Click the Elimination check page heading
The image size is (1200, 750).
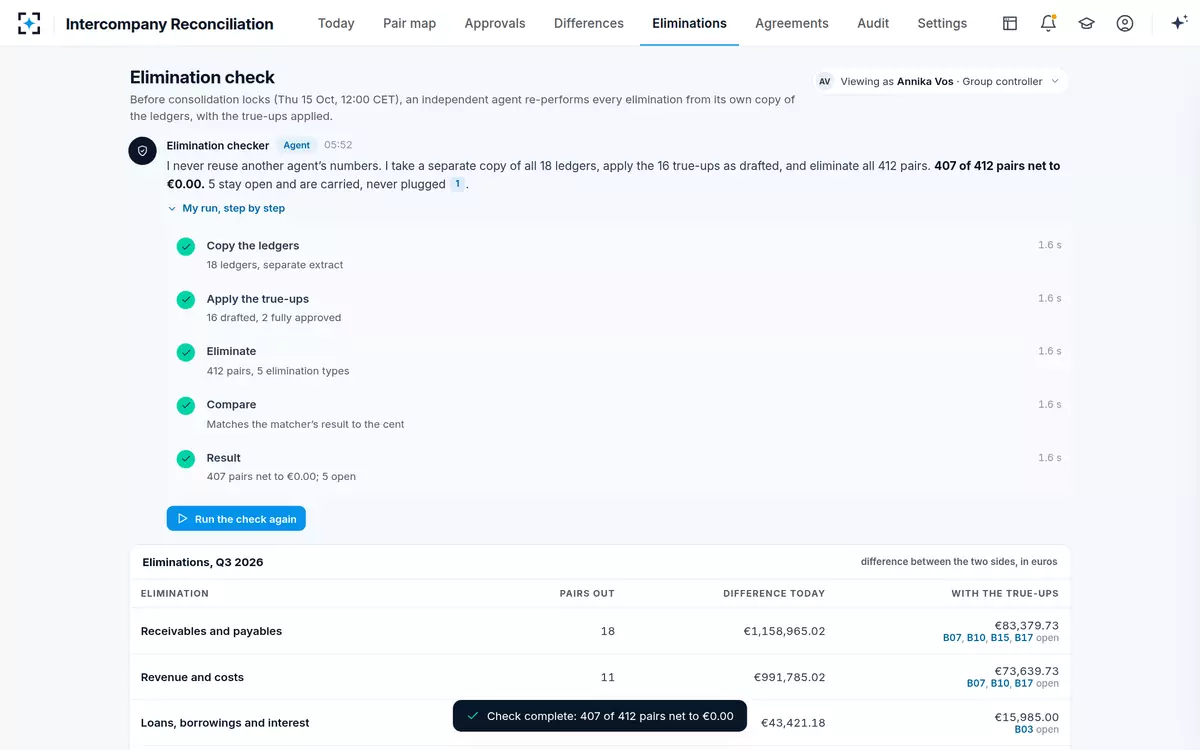[202, 77]
